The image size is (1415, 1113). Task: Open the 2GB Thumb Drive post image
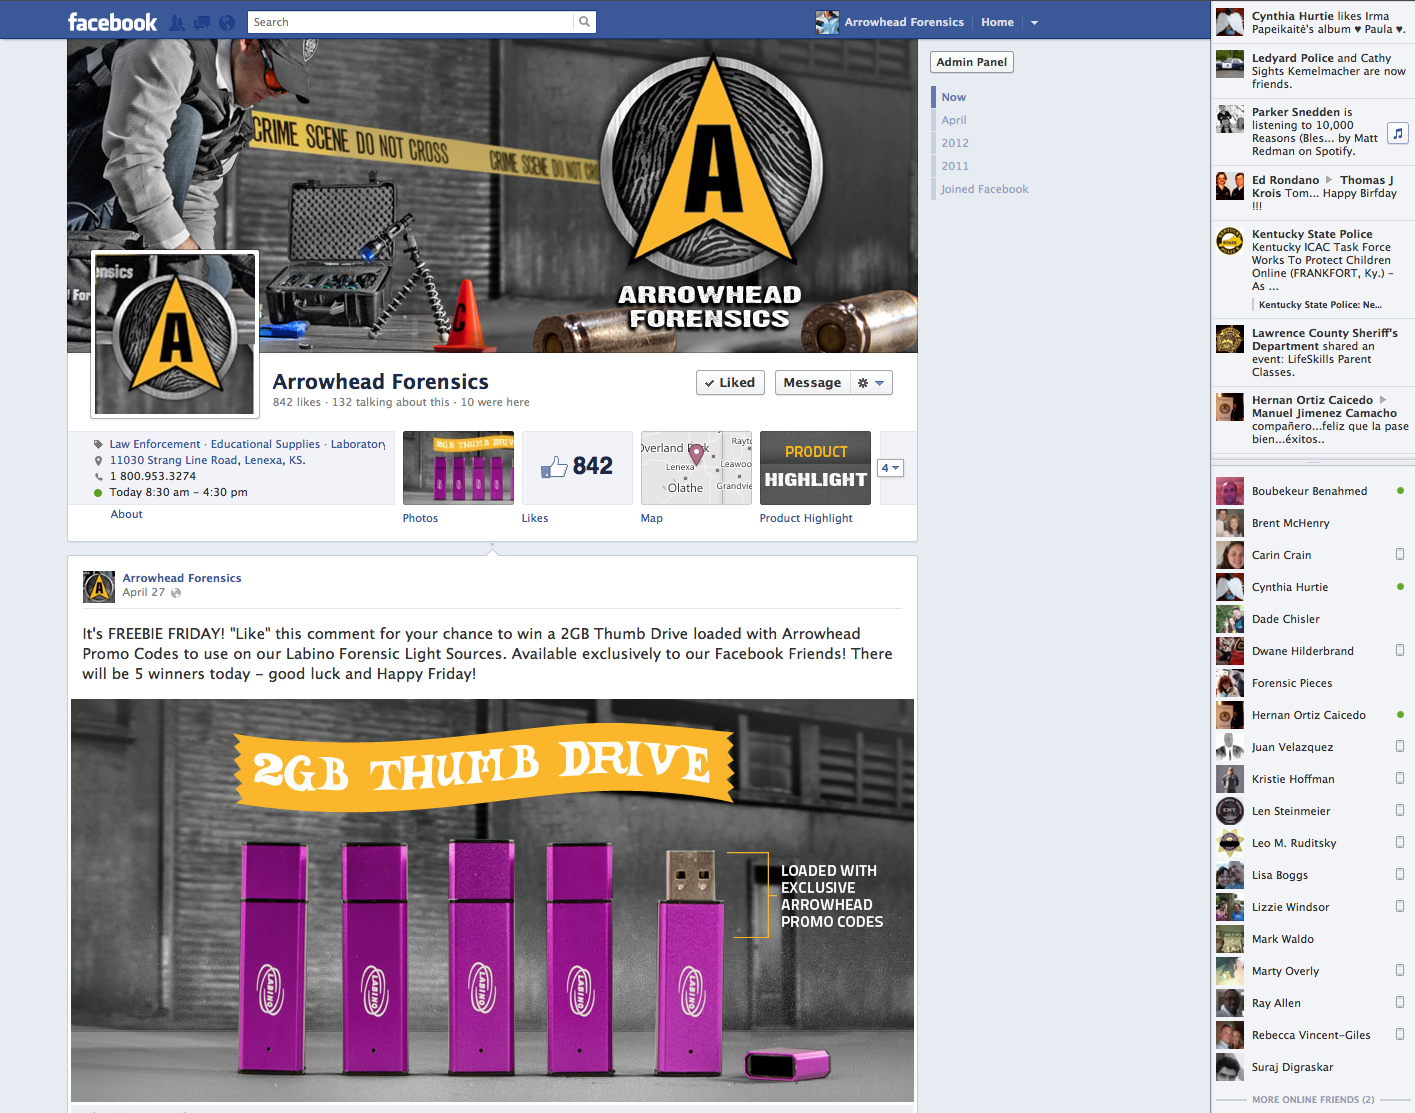[492, 900]
